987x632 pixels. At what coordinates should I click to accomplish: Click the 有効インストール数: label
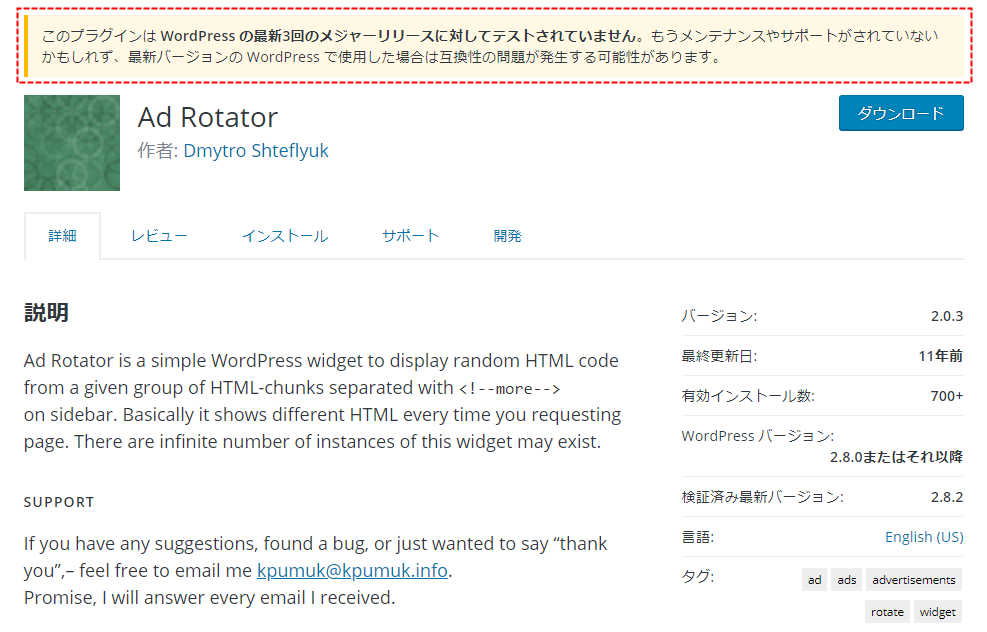point(748,396)
